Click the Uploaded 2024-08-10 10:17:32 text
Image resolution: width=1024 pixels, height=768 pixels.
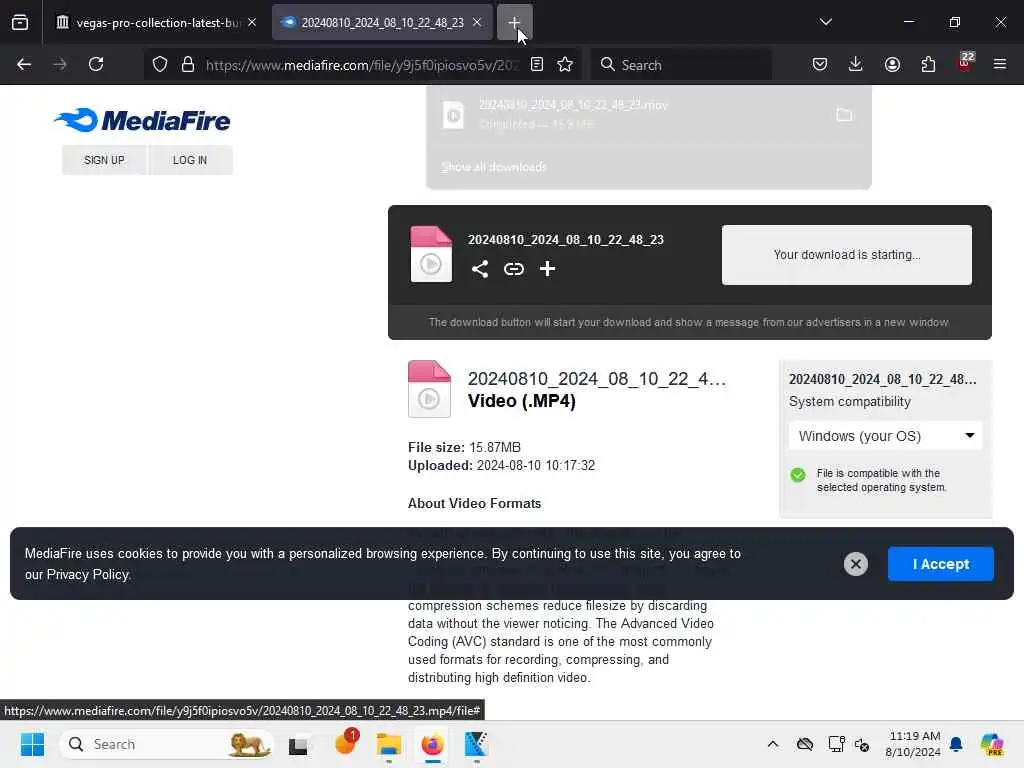502,466
